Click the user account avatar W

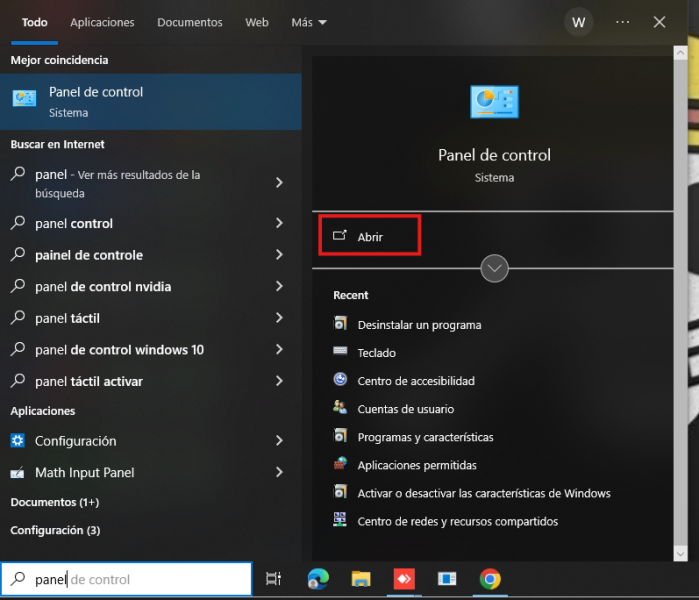click(578, 22)
